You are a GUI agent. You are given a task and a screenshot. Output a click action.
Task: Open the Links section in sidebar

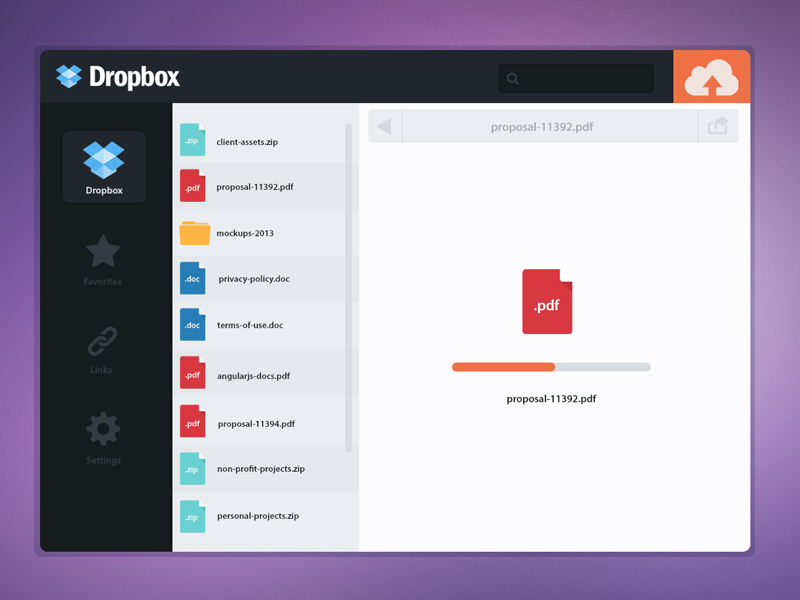(102, 348)
